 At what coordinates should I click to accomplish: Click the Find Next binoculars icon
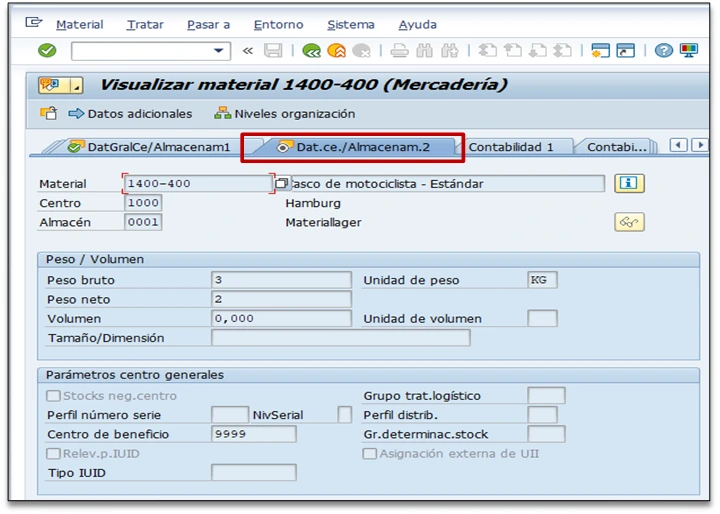449,50
